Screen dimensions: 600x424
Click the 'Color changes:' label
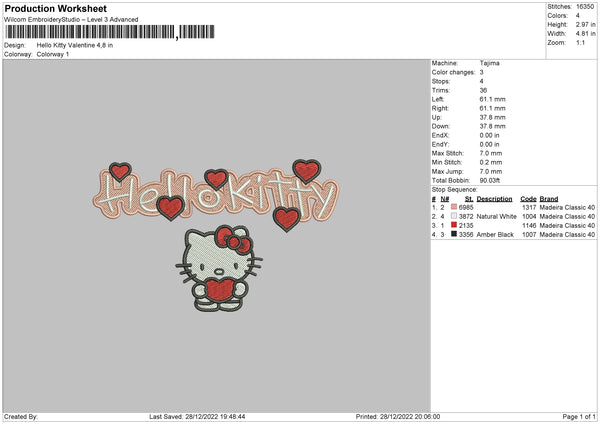click(453, 72)
